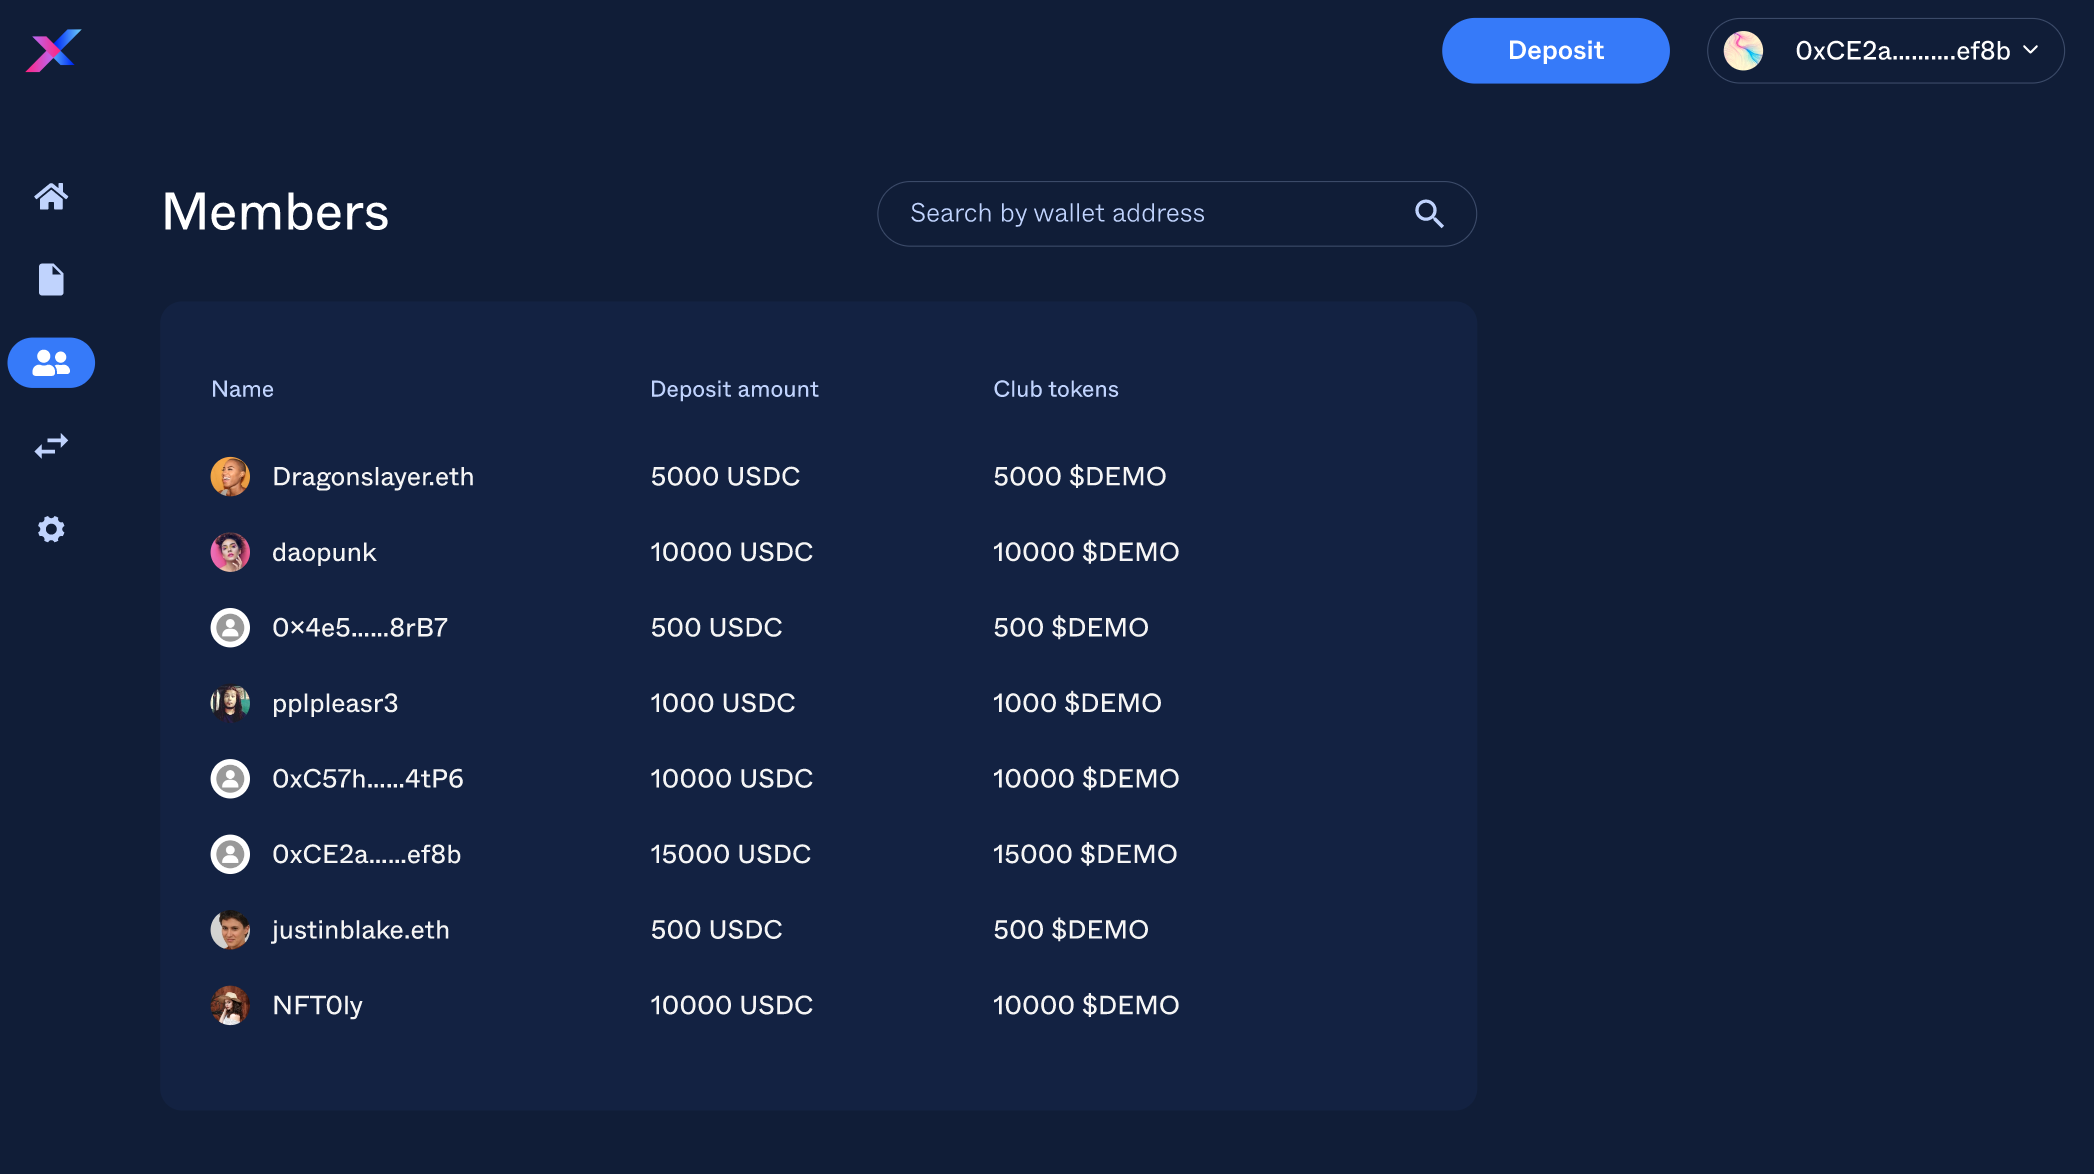Open NFT0ly member entry

point(317,1005)
